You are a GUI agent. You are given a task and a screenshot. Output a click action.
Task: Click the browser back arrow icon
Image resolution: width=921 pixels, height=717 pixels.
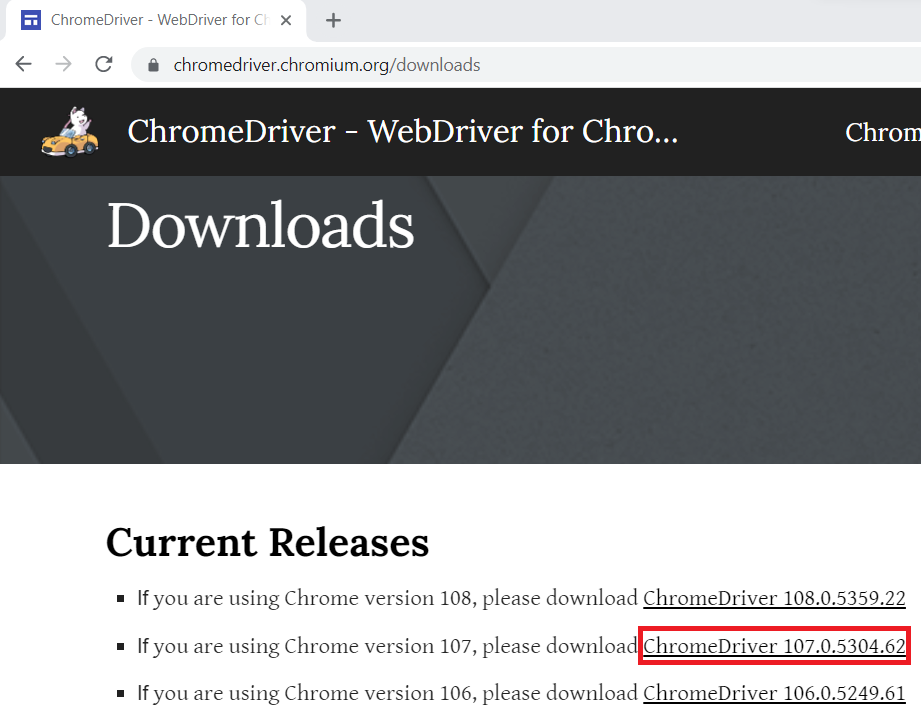point(23,63)
